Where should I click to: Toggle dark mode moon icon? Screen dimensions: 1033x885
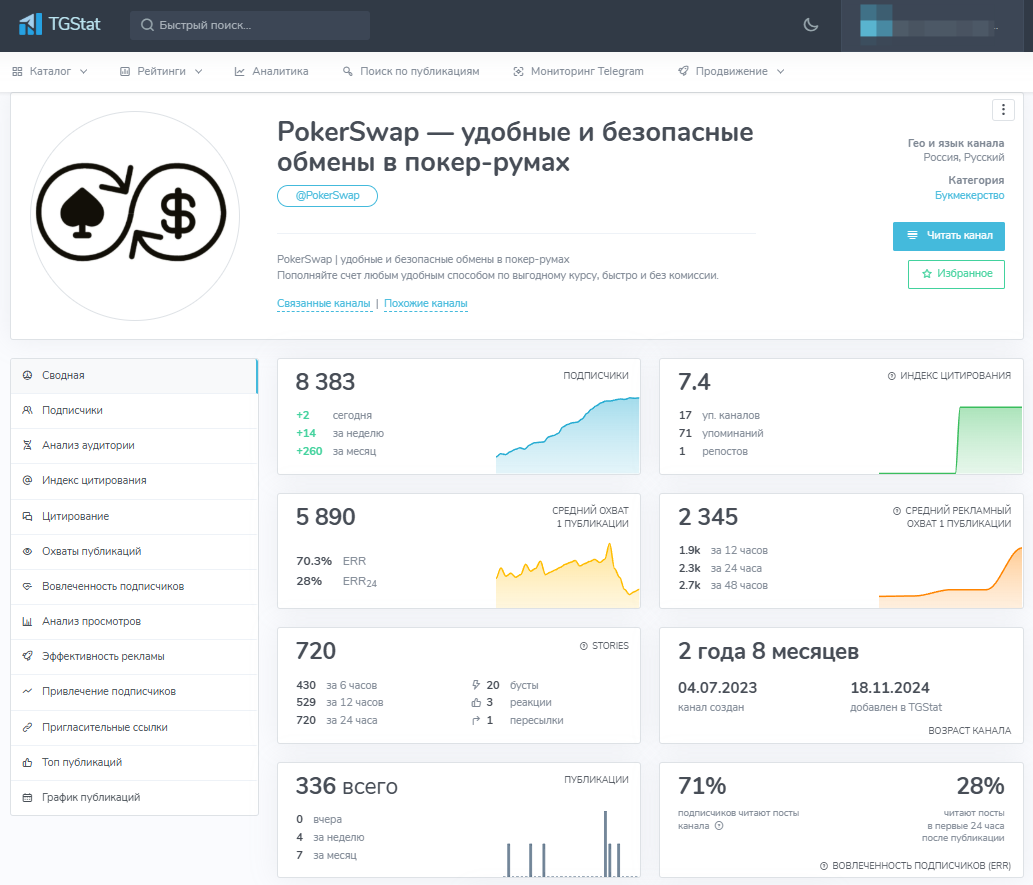pyautogui.click(x=811, y=25)
